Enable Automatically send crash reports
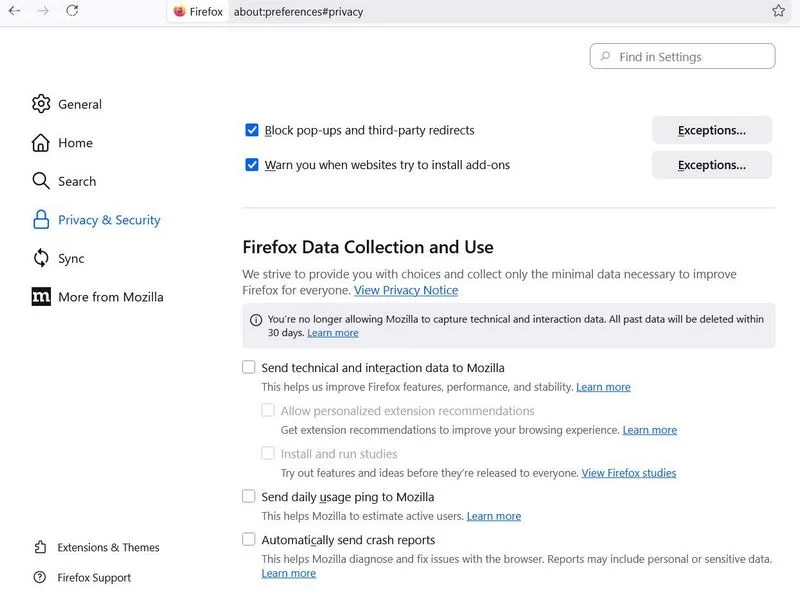This screenshot has height=599, width=800. click(x=248, y=539)
